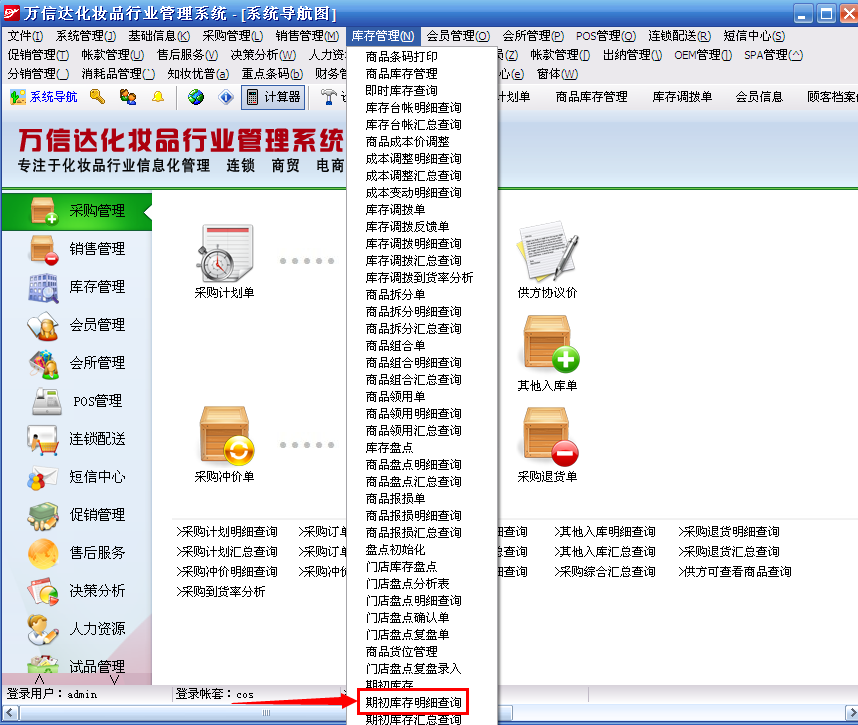Click the 会员信息 shortcut in toolbar

click(759, 97)
